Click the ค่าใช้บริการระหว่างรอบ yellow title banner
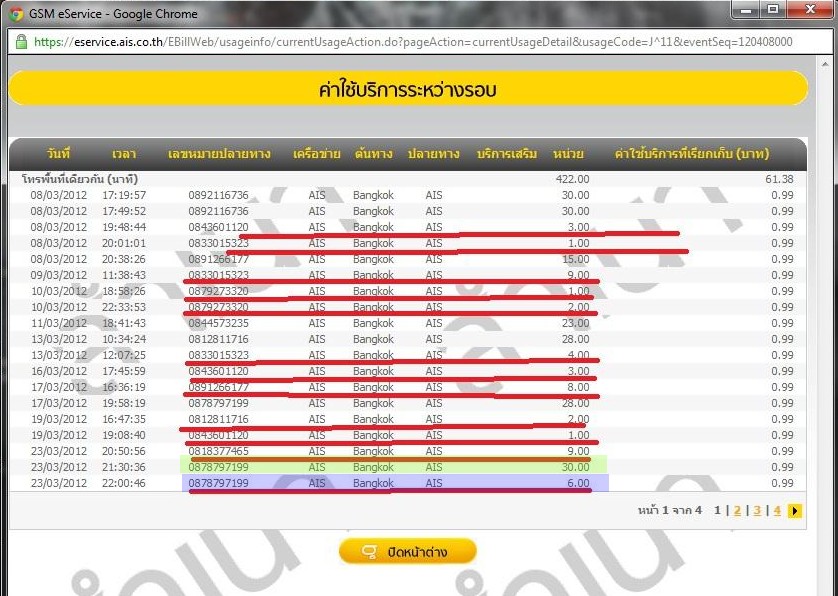 tap(408, 89)
